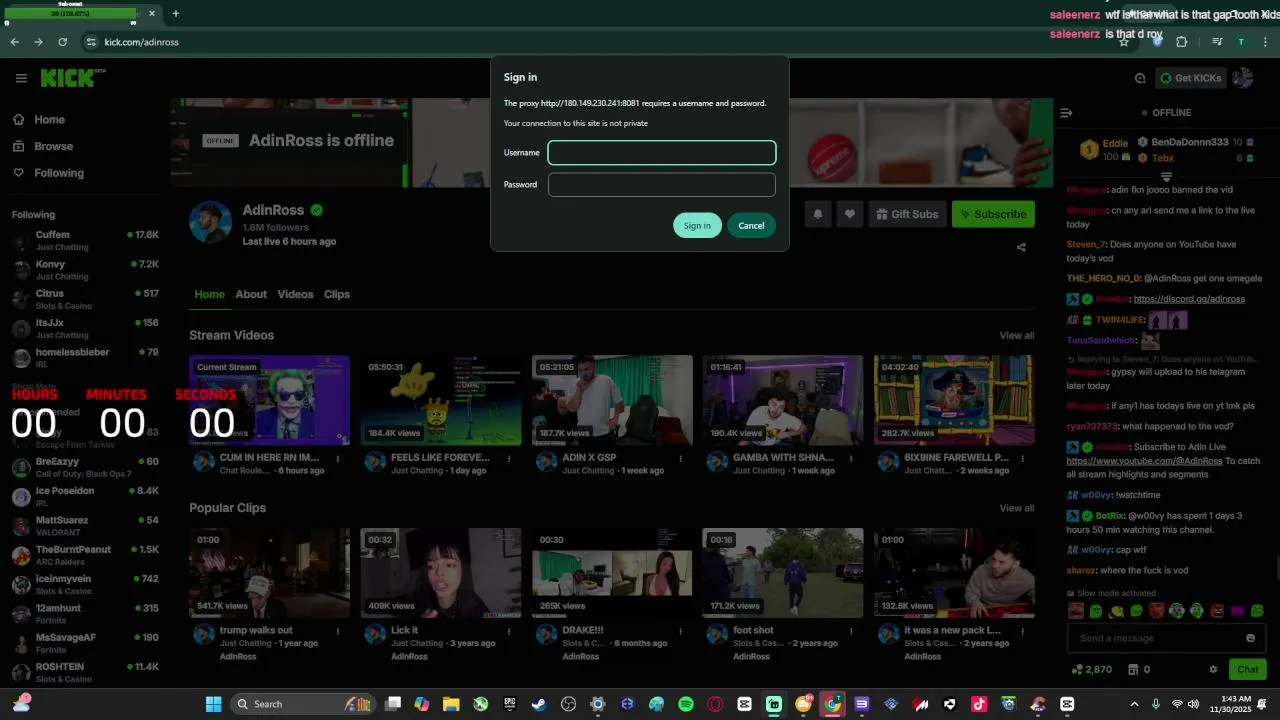Screen dimensions: 1280x720
Task: Open options for DRAKE!!! clip
Action: (x=680, y=631)
